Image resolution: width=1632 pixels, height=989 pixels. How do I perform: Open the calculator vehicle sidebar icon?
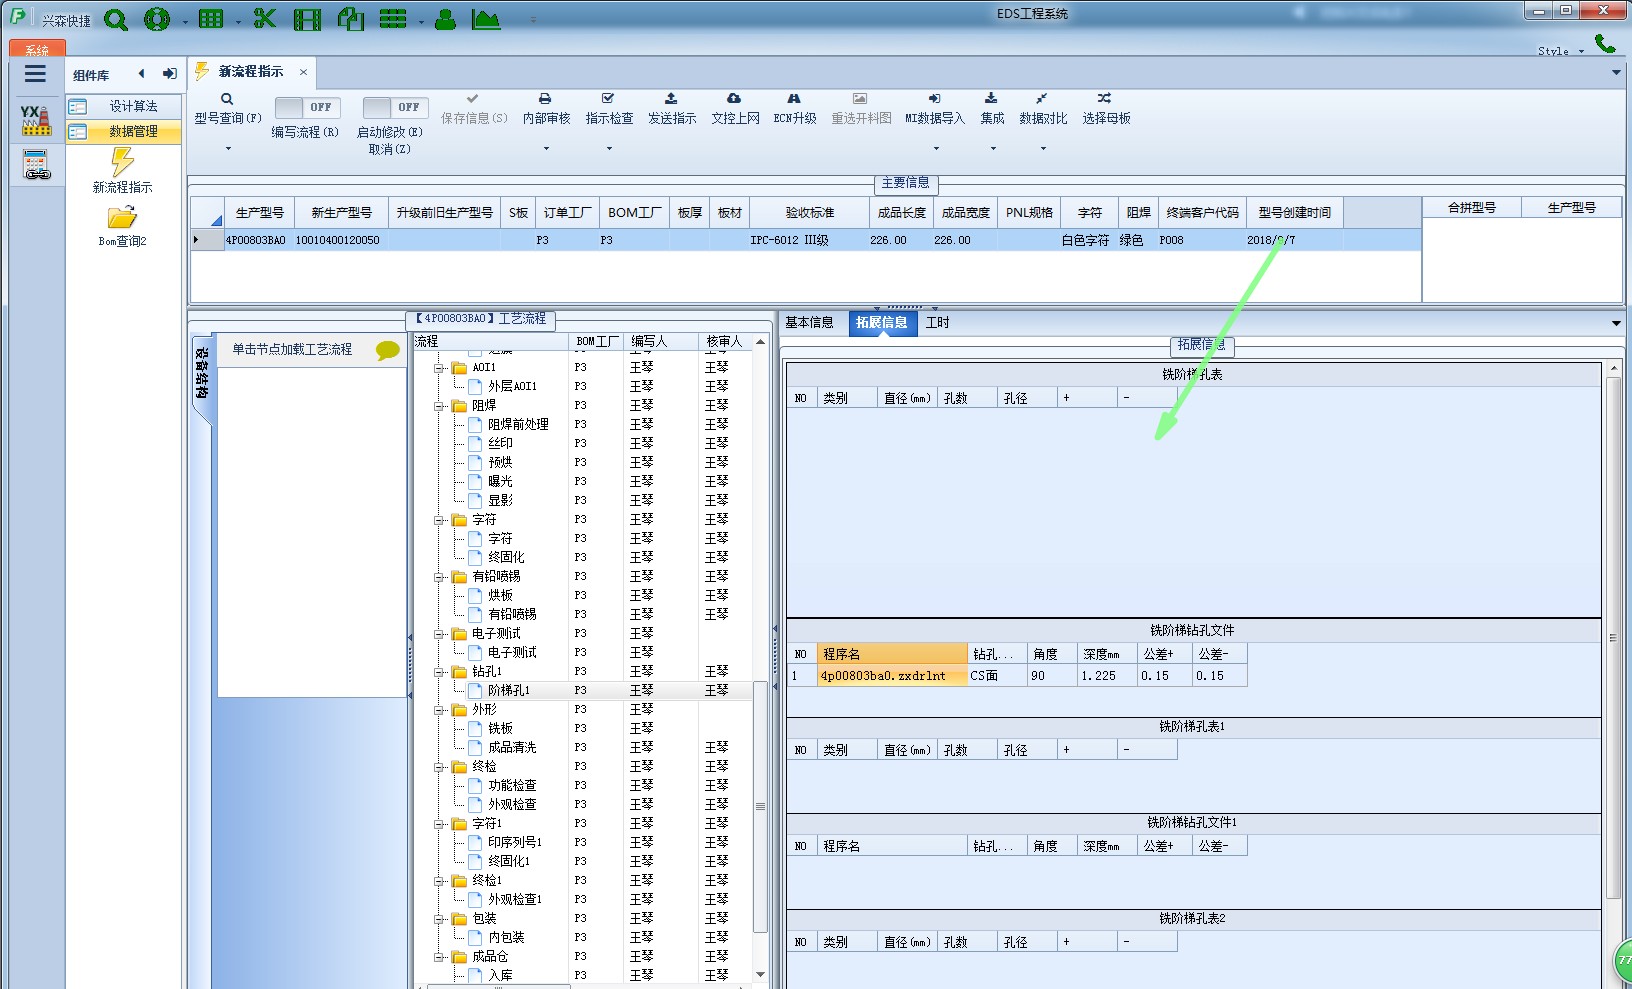coord(36,164)
